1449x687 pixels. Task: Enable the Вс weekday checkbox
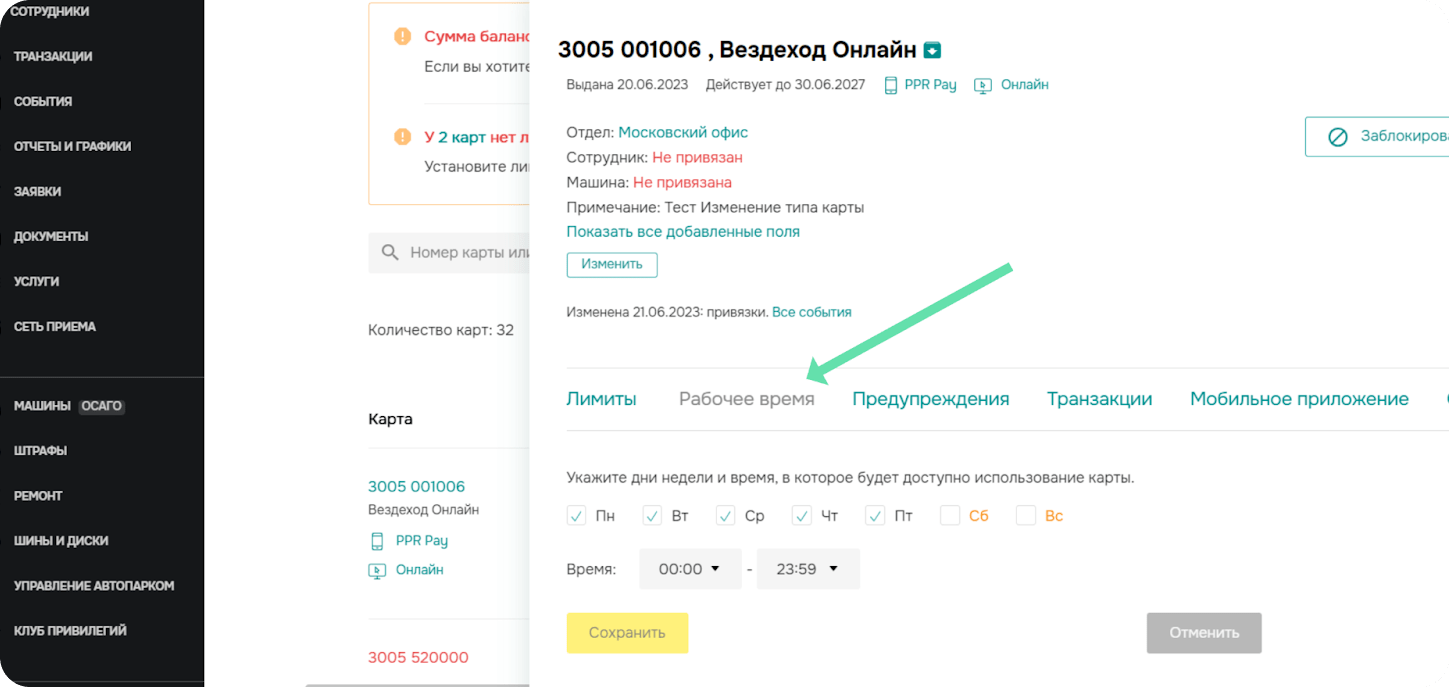(1026, 516)
